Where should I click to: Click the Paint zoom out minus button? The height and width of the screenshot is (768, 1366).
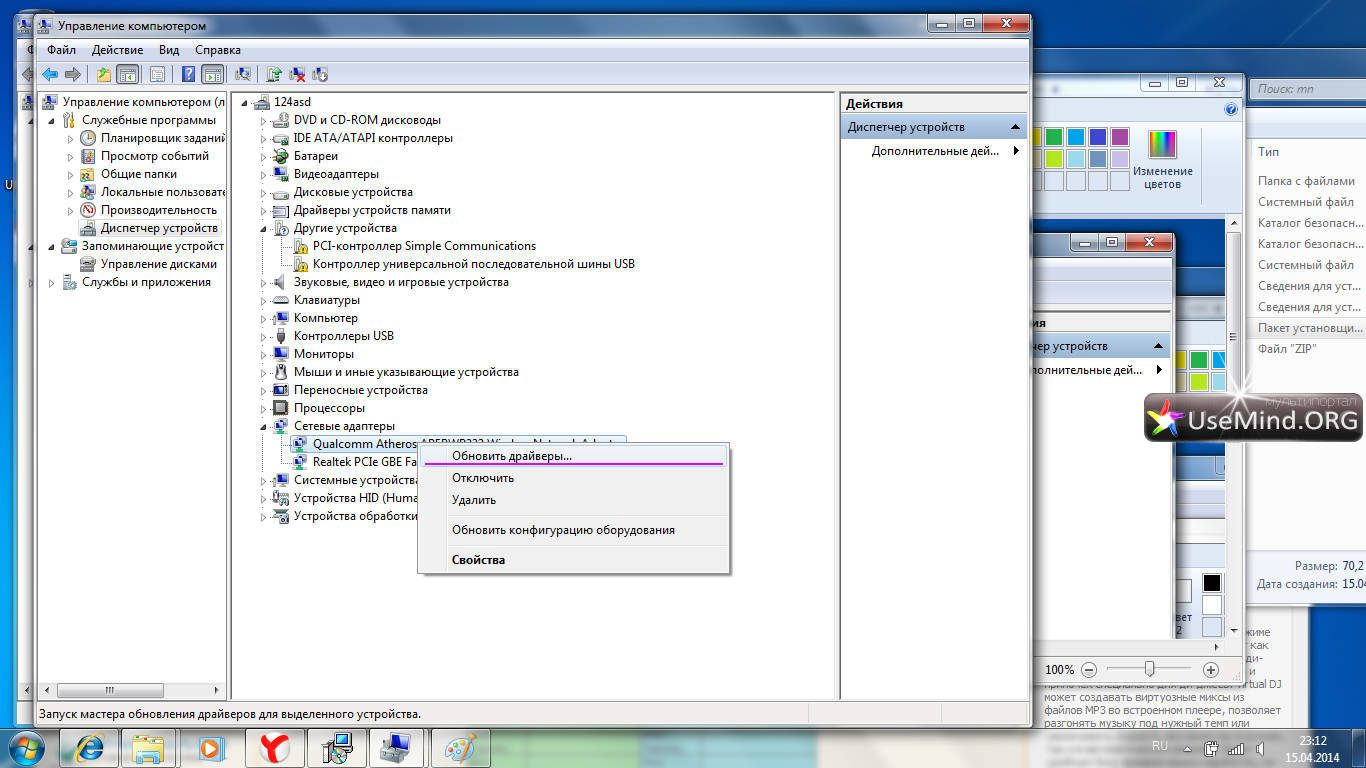(1089, 669)
